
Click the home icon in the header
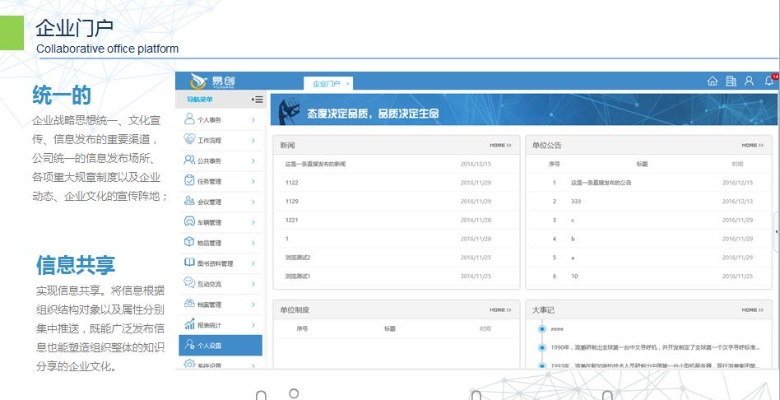click(712, 81)
